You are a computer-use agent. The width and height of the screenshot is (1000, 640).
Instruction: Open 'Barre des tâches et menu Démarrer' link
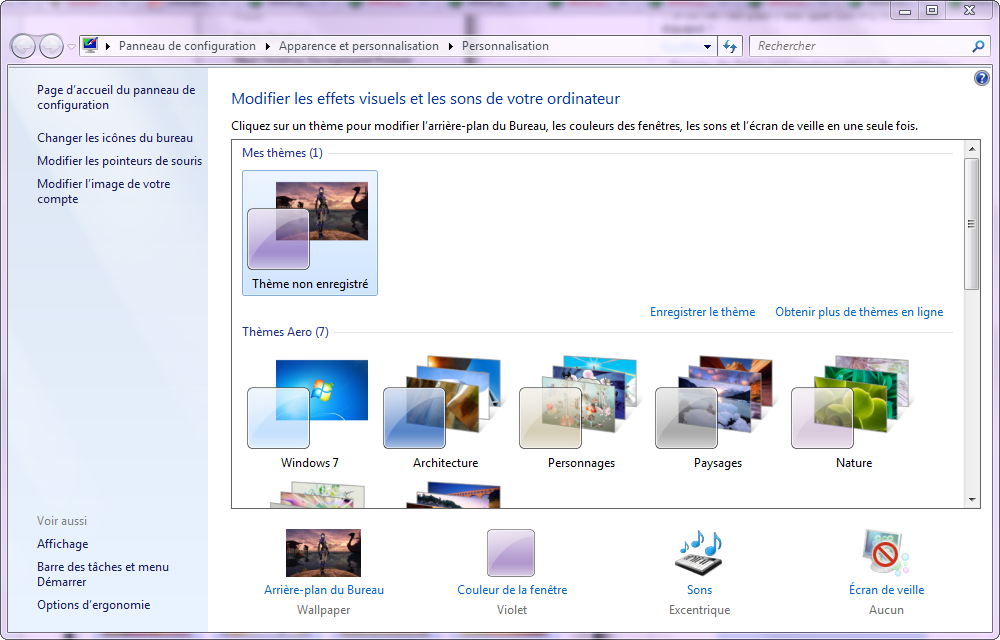103,574
